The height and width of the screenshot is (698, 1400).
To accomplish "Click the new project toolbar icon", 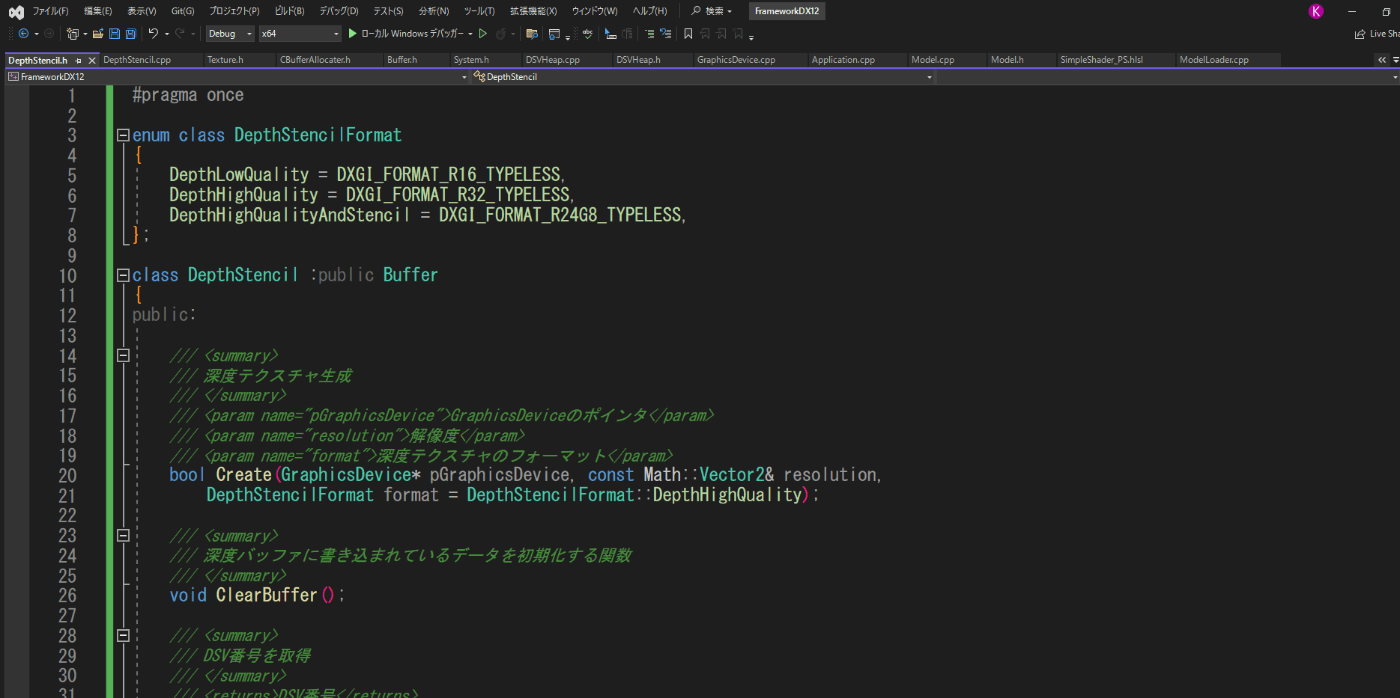I will coord(73,33).
